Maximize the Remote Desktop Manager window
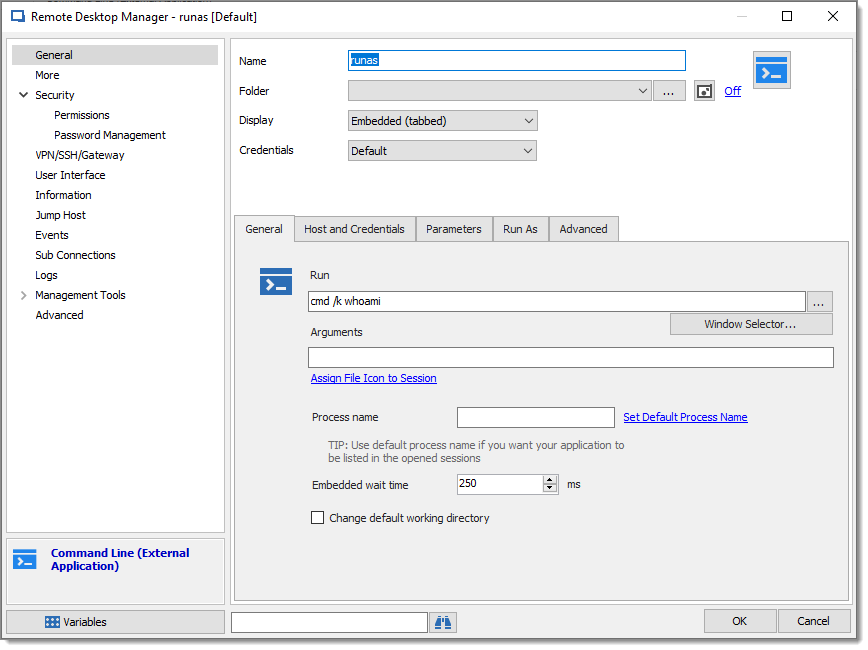Screen dimensions: 868x650 pos(787,16)
